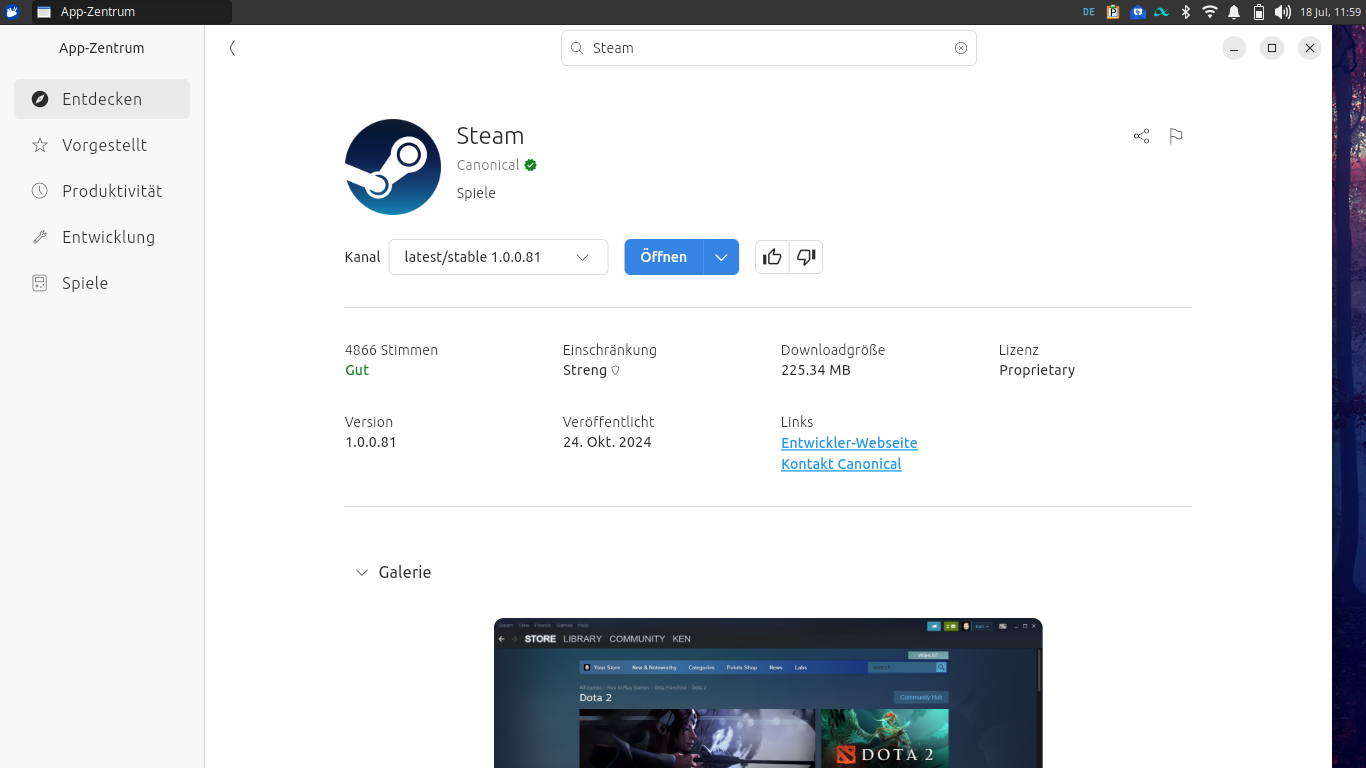This screenshot has width=1366, height=768.
Task: Open the clipboard manager tray icon
Action: click(1113, 12)
